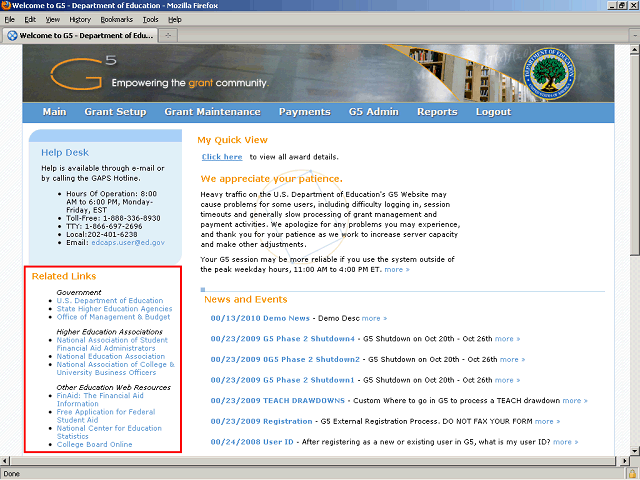The height and width of the screenshot is (480, 640).
Task: Click the Department of Education seal
Action: 549,73
